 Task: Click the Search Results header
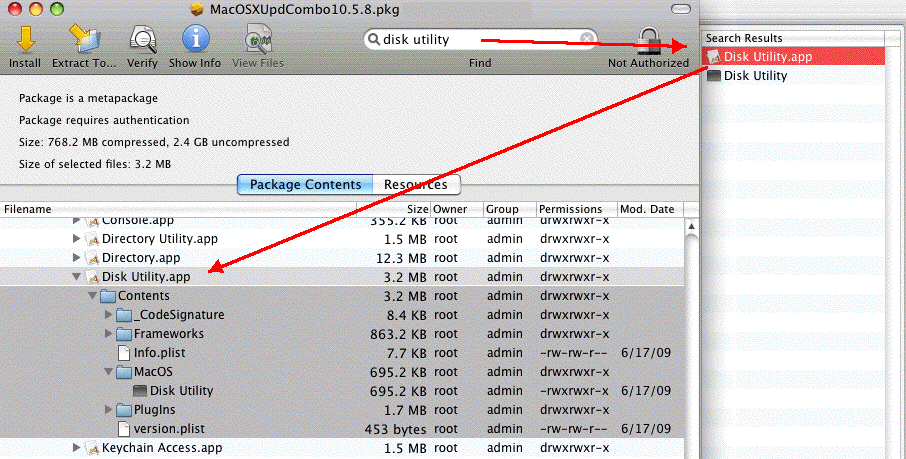tap(793, 38)
